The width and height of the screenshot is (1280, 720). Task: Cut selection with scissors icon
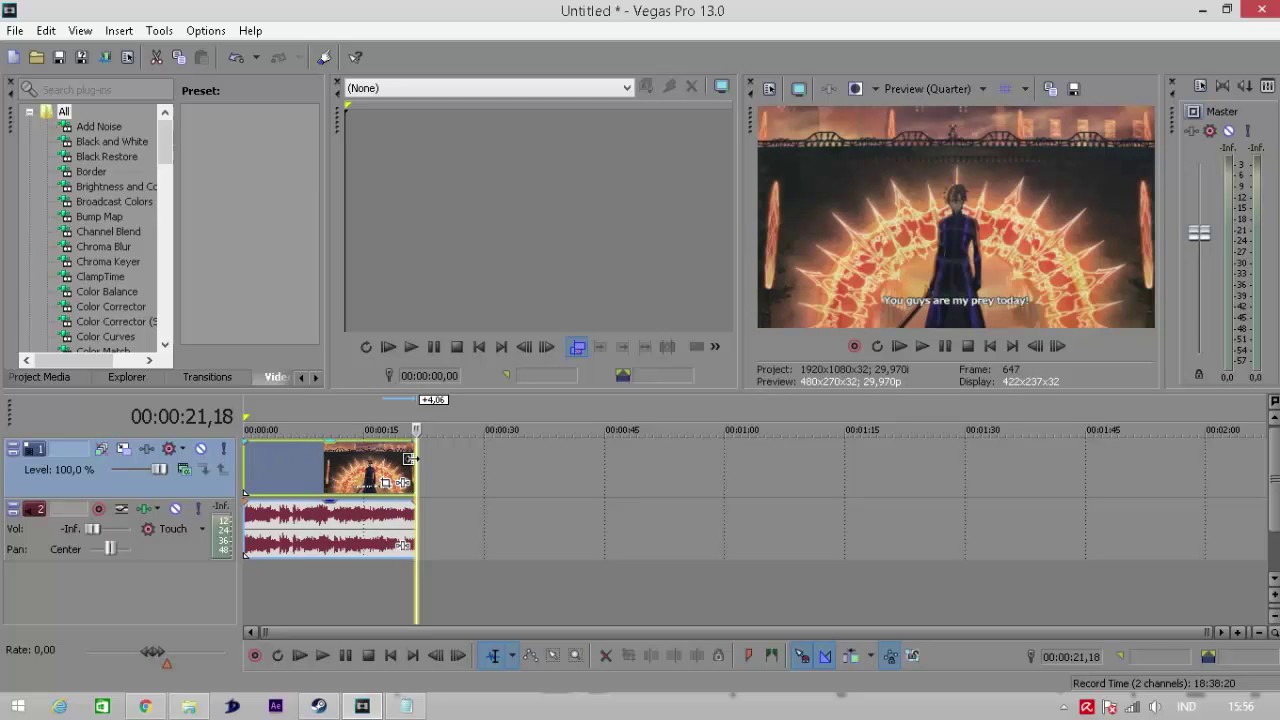[x=156, y=58]
